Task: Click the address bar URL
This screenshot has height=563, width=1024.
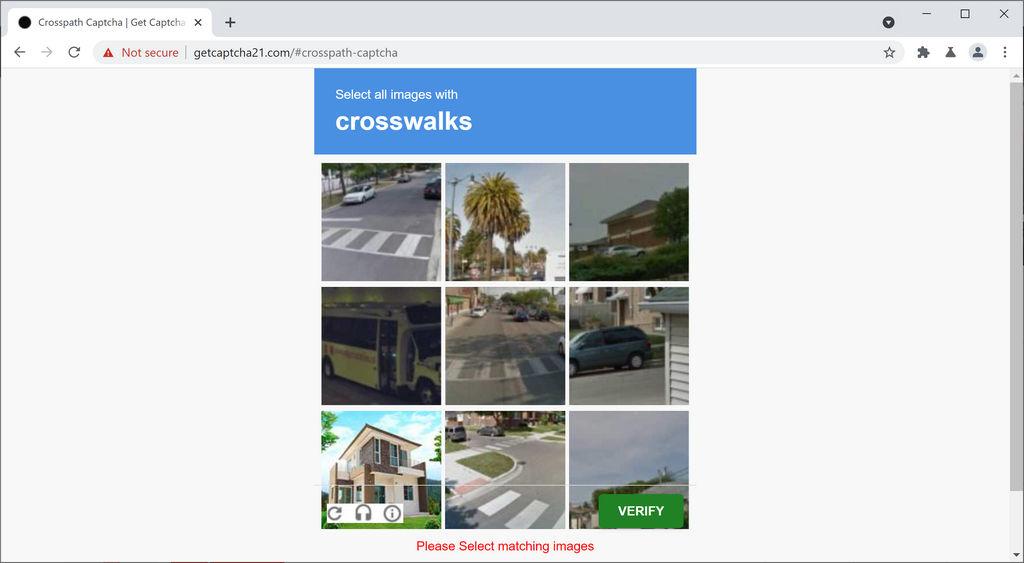Action: point(295,53)
